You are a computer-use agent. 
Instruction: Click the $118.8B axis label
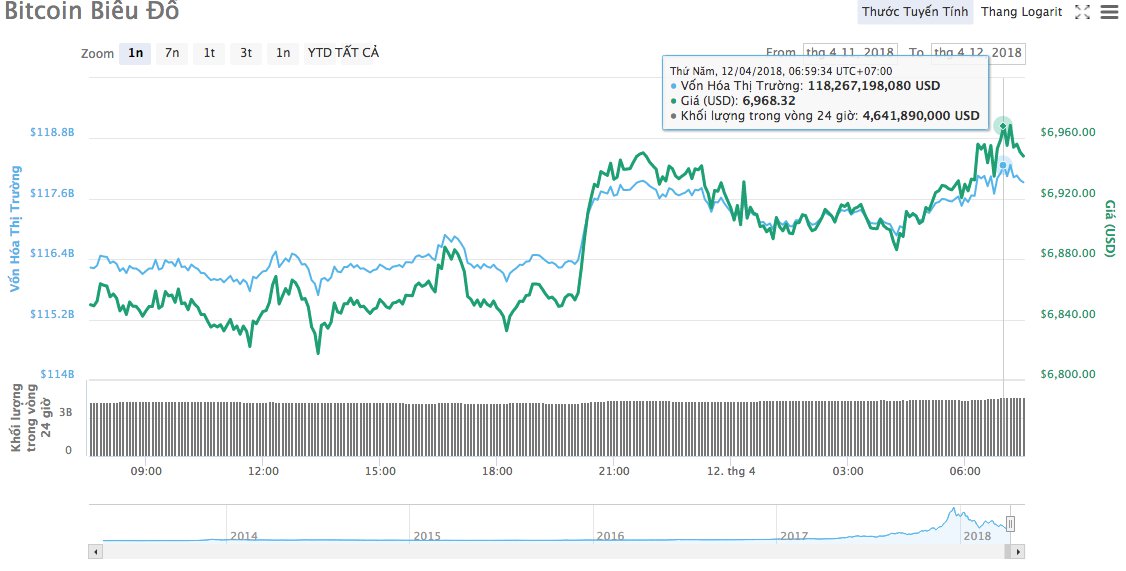tap(52, 133)
